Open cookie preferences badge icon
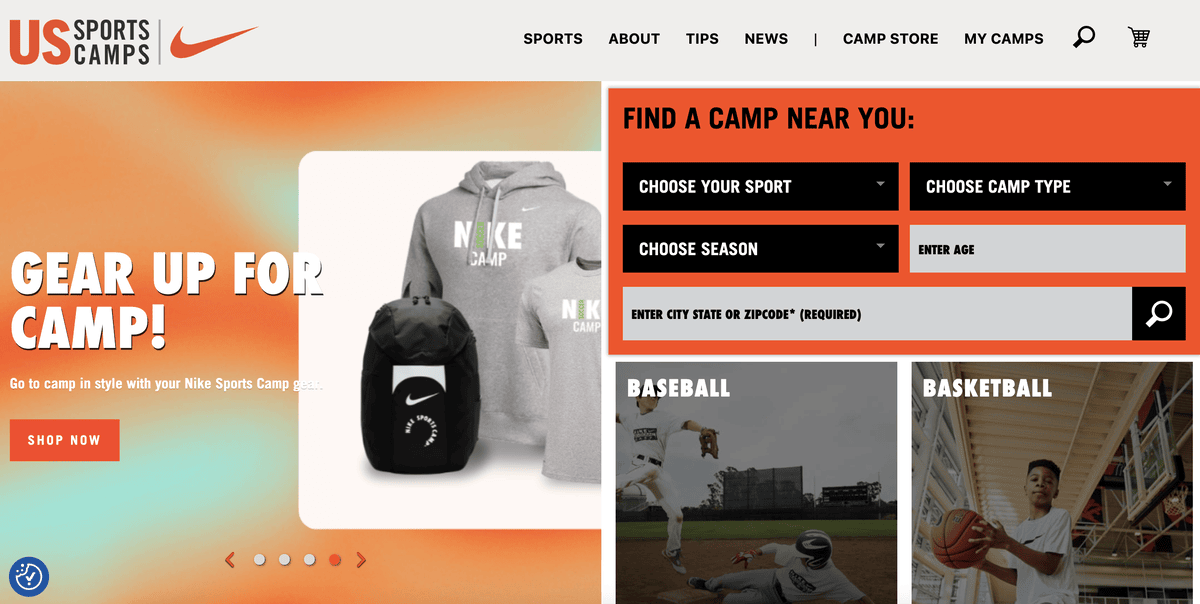 pyautogui.click(x=29, y=576)
